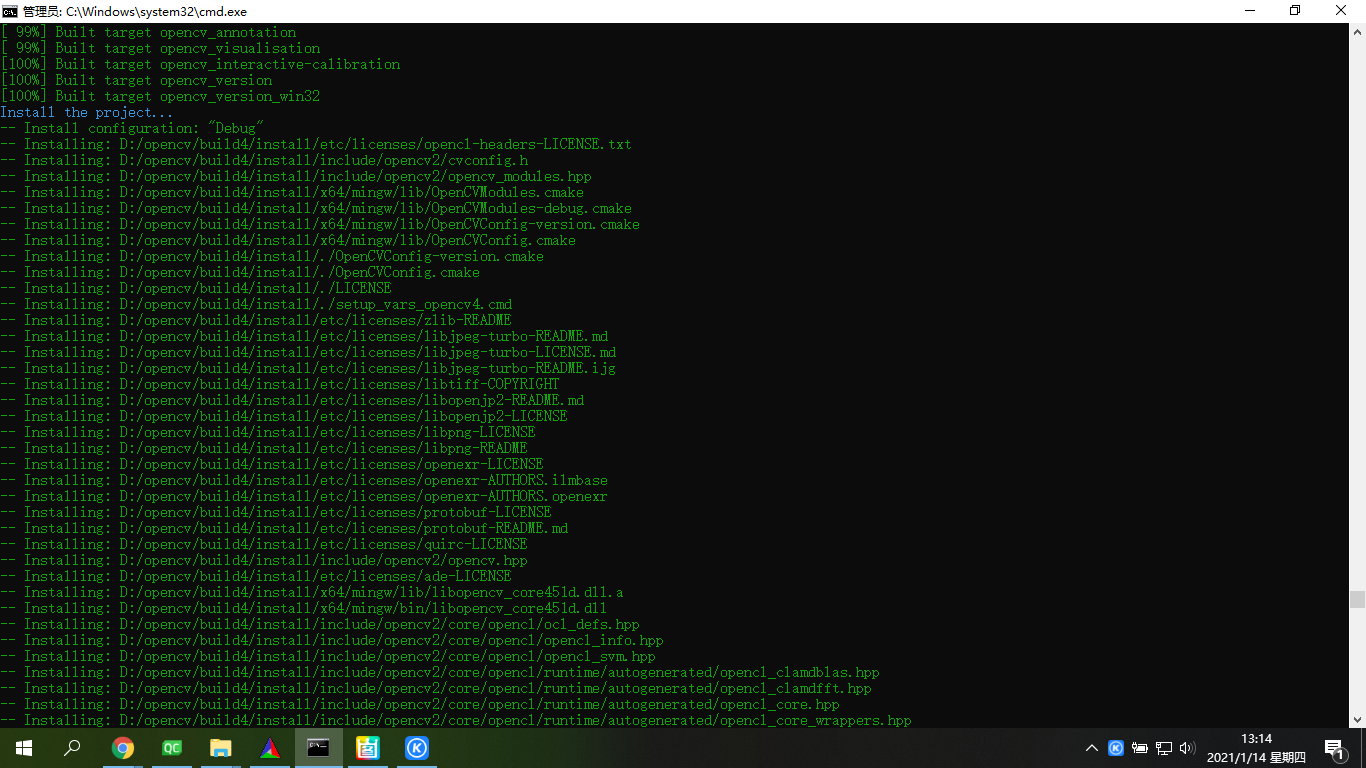The width and height of the screenshot is (1366, 768).
Task: Click the include/opencv2/opencv.hpp line
Action: [264, 560]
